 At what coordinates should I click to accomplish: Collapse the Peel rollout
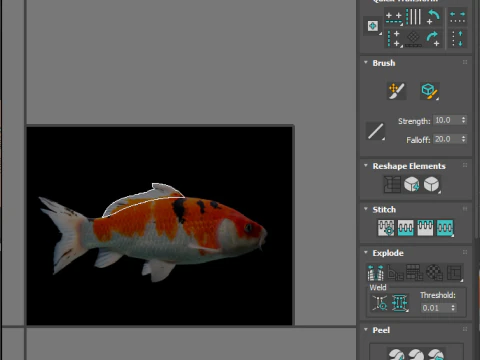(x=366, y=330)
